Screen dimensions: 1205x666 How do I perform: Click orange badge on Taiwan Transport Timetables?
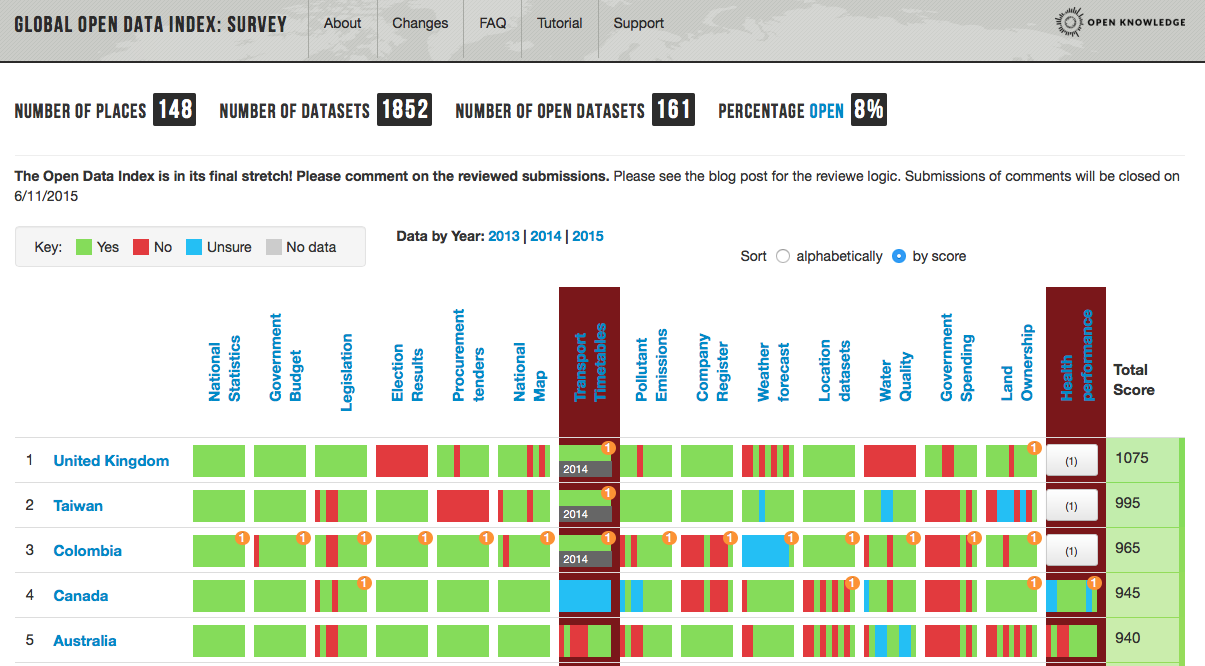point(608,493)
